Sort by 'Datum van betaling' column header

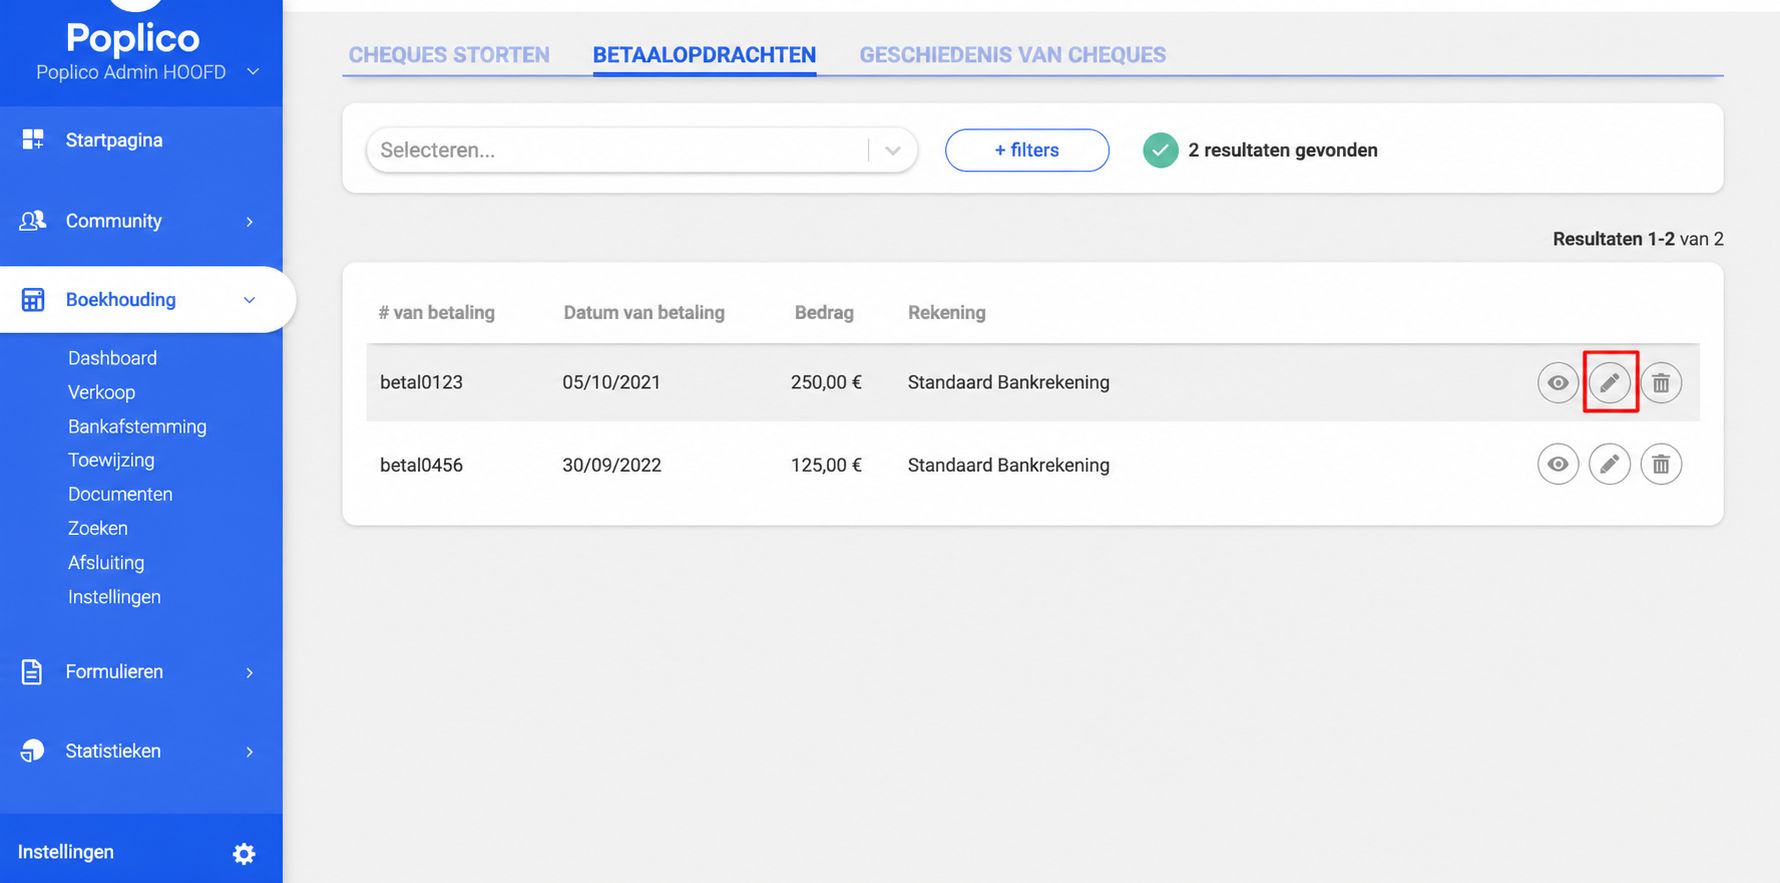[x=644, y=312]
